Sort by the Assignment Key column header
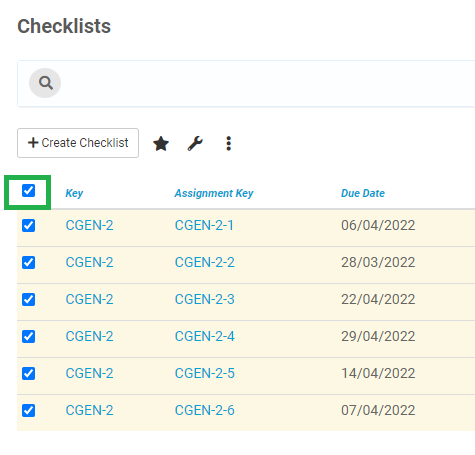 coord(214,193)
